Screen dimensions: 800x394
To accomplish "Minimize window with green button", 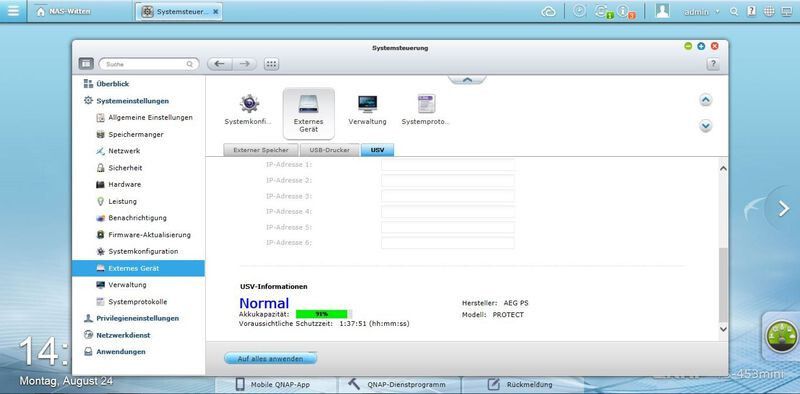I will [x=688, y=46].
